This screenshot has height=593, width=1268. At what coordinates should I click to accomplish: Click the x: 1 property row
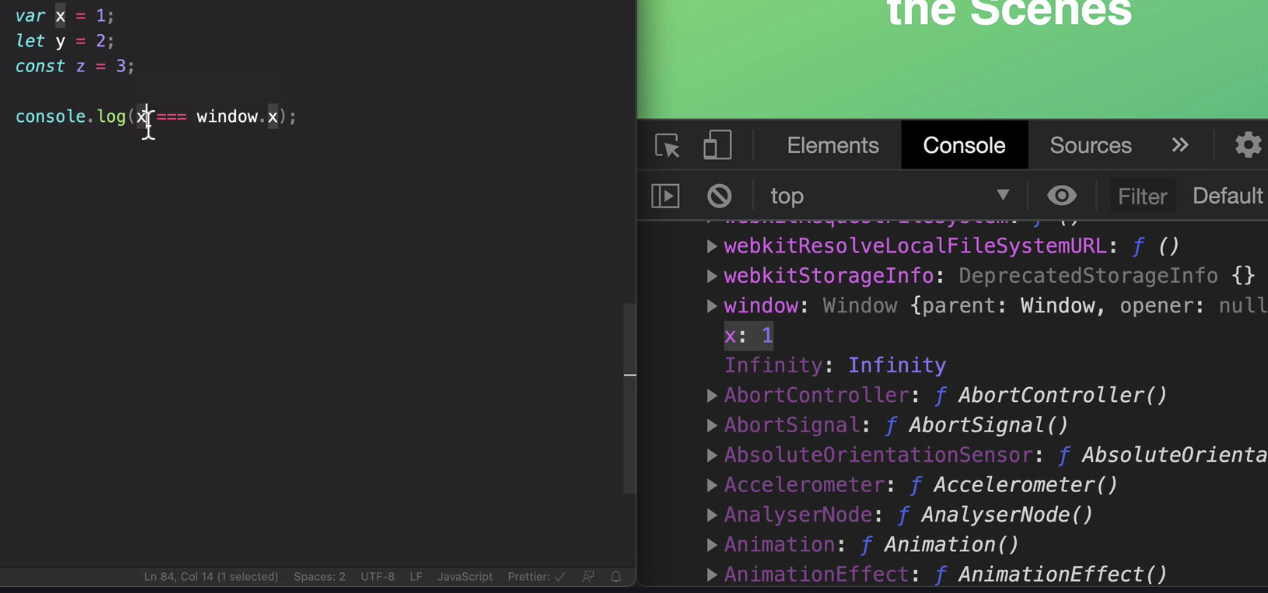point(748,335)
